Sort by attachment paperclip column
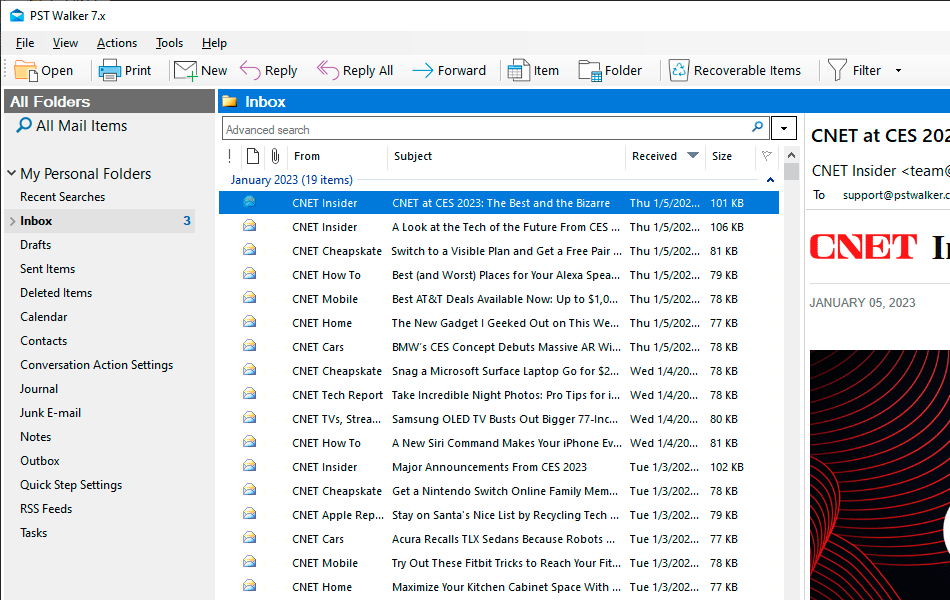Image resolution: width=950 pixels, height=600 pixels. pos(275,156)
